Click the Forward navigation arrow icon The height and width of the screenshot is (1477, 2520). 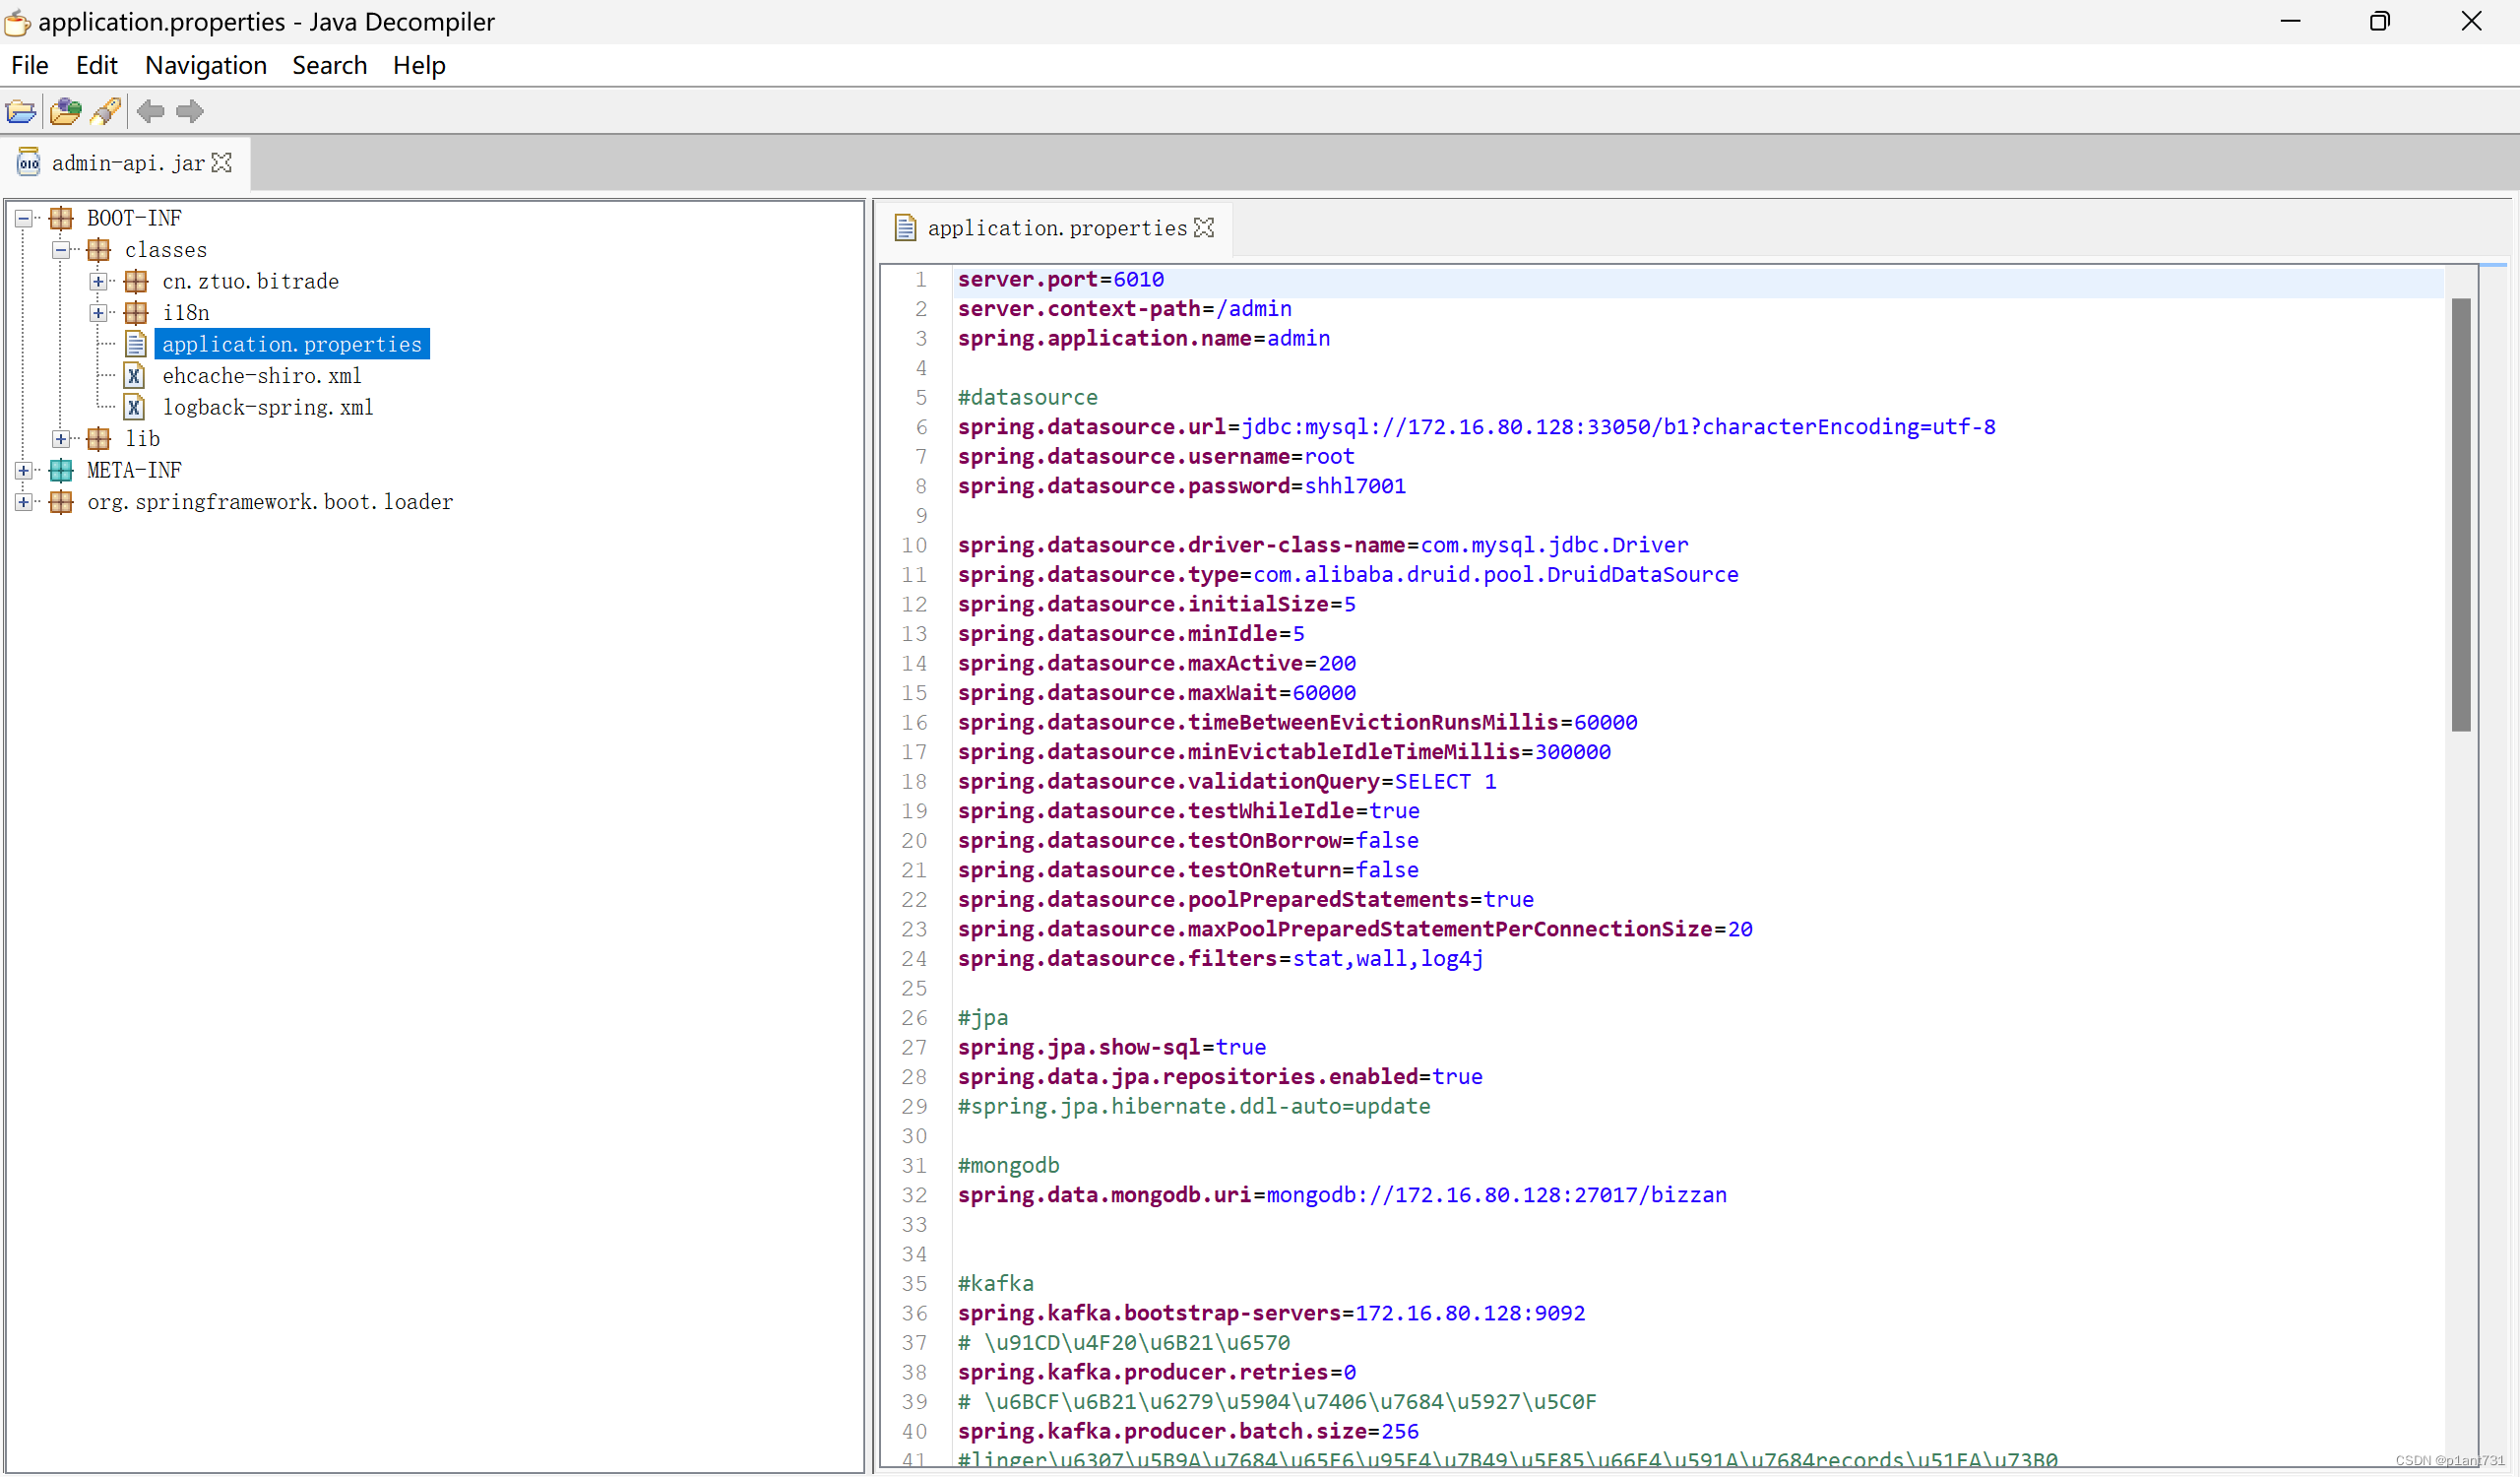coord(189,111)
